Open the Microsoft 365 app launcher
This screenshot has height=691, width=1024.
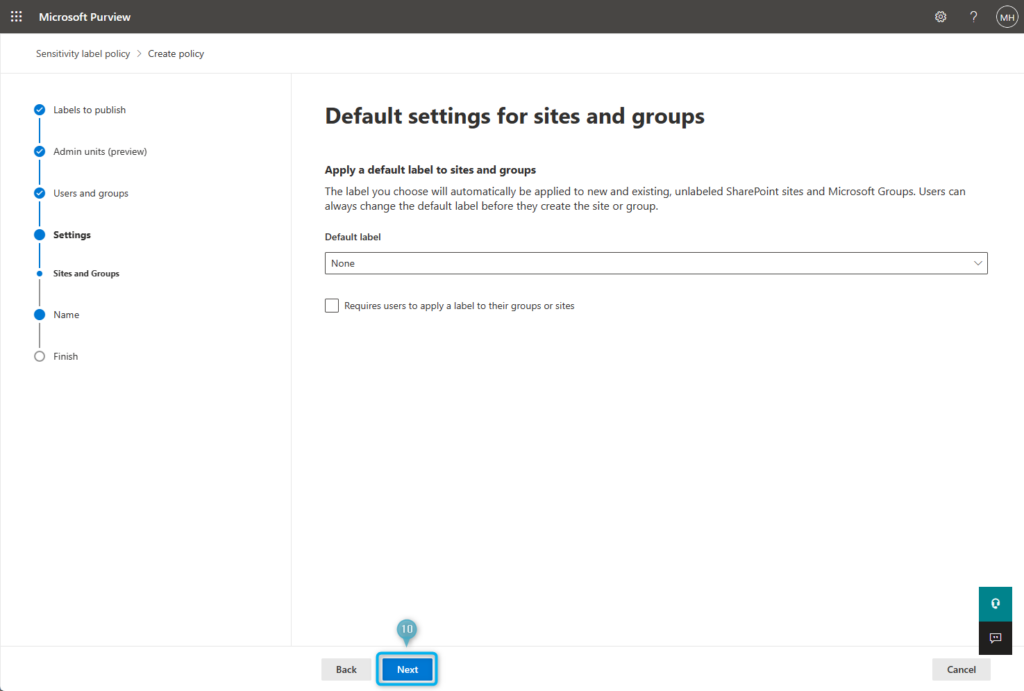pos(14,16)
